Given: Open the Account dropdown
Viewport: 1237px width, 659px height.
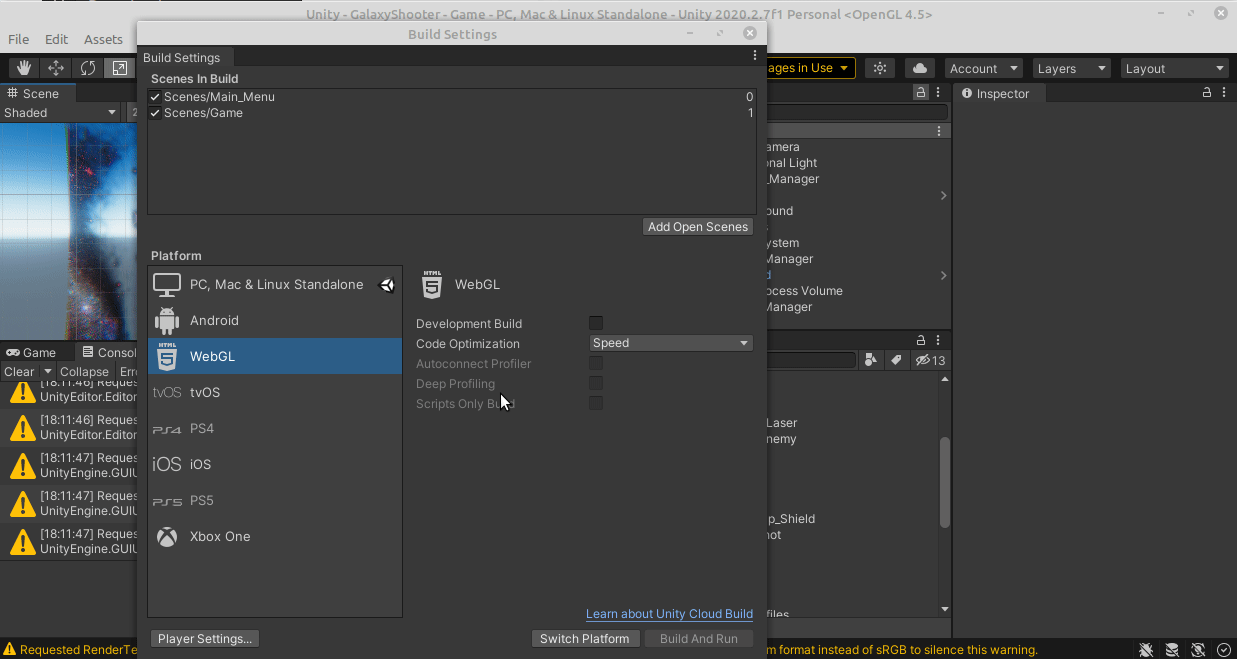Looking at the screenshot, I should tap(984, 68).
